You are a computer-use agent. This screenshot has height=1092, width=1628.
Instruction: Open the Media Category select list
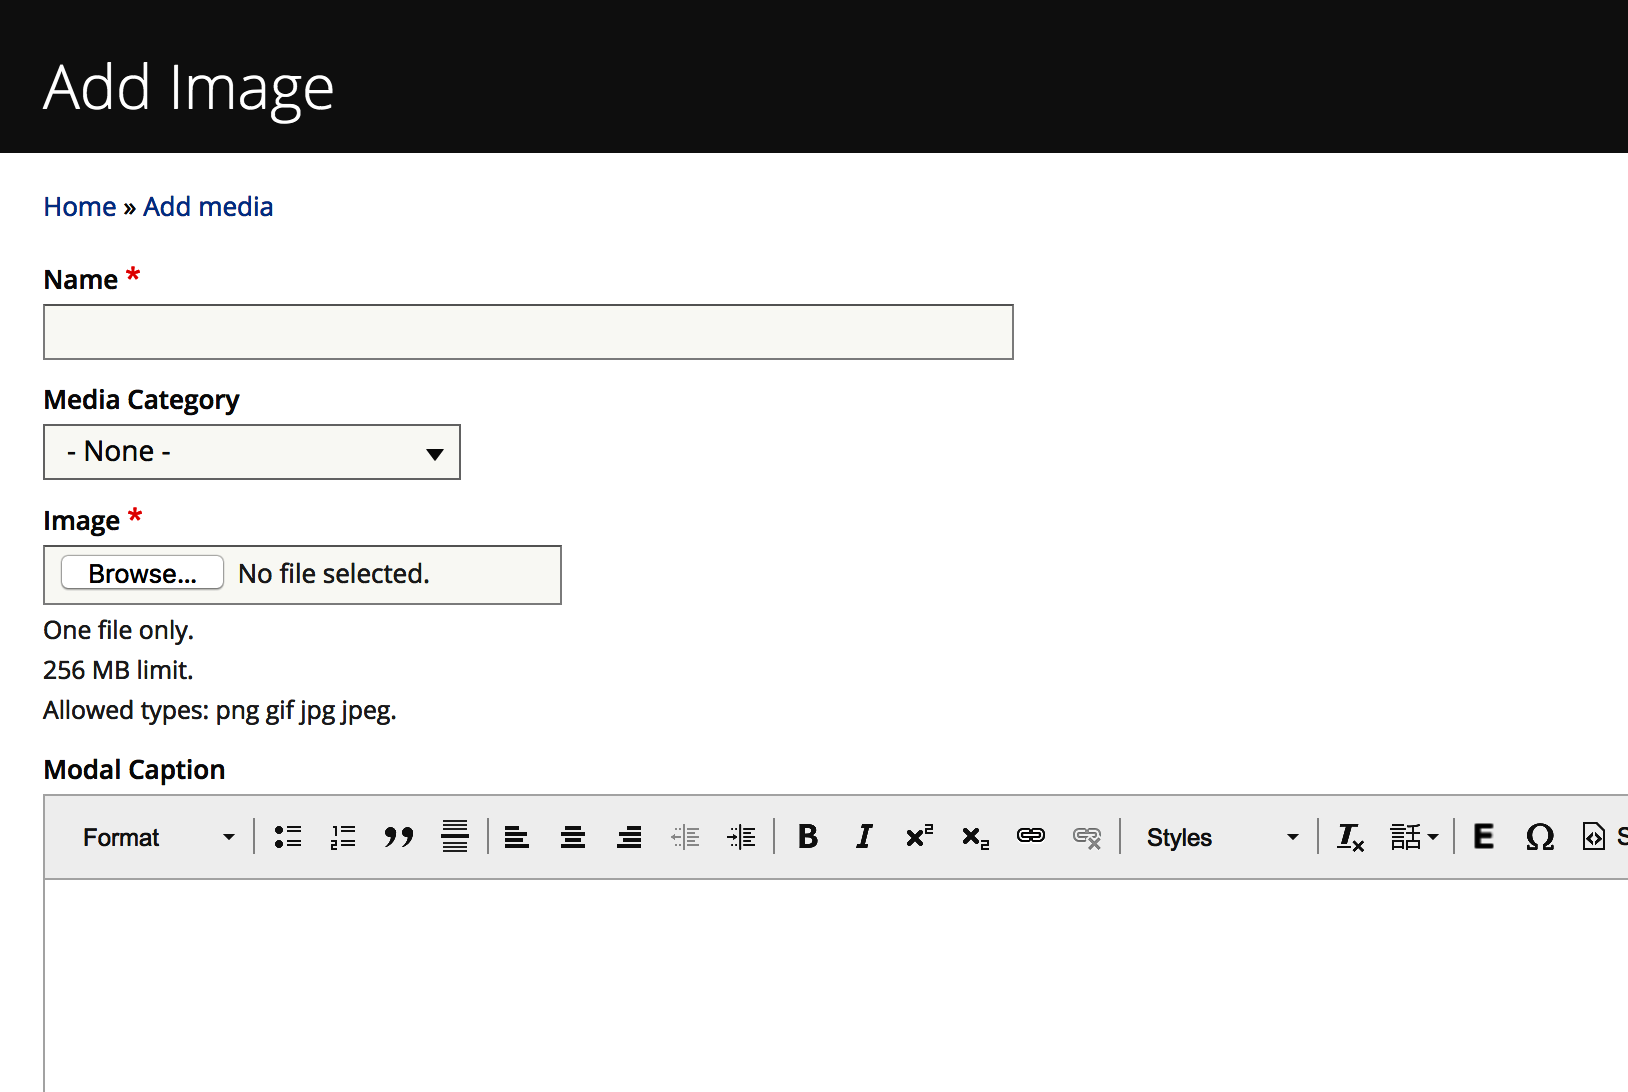pos(252,452)
